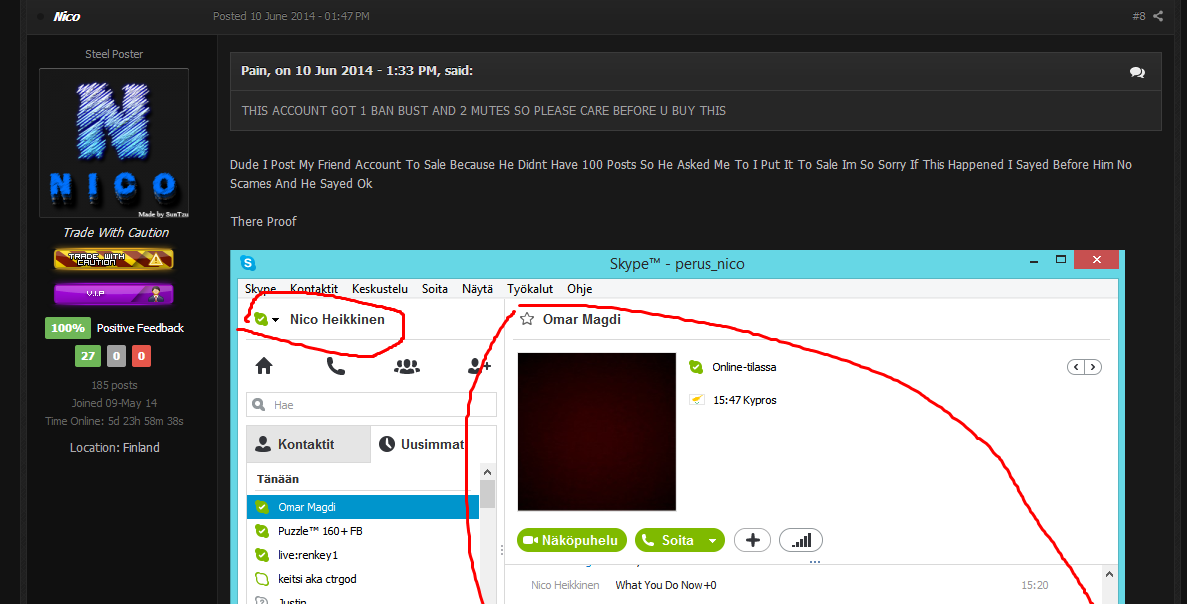The width and height of the screenshot is (1187, 604).
Task: Click the chat pane scrollbar up arrow
Action: (1109, 574)
